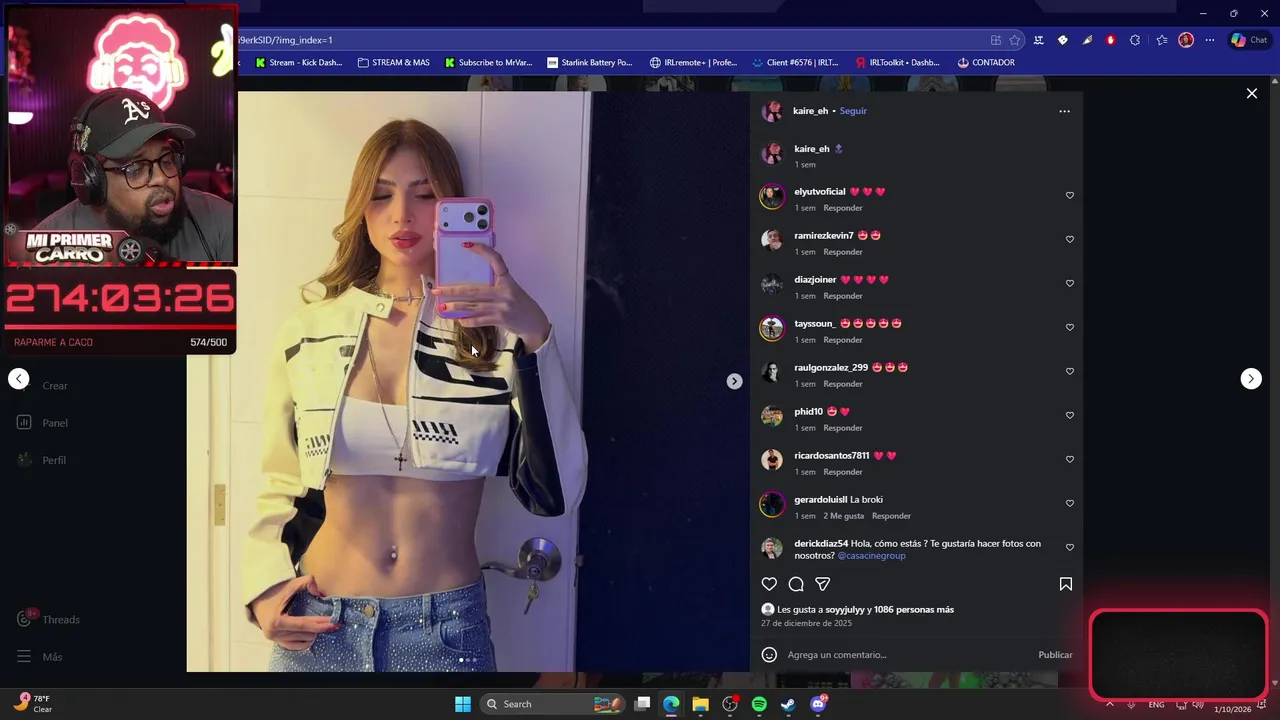The image size is (1280, 720).
Task: Open the weather widget showing 78°F
Action: [33, 704]
